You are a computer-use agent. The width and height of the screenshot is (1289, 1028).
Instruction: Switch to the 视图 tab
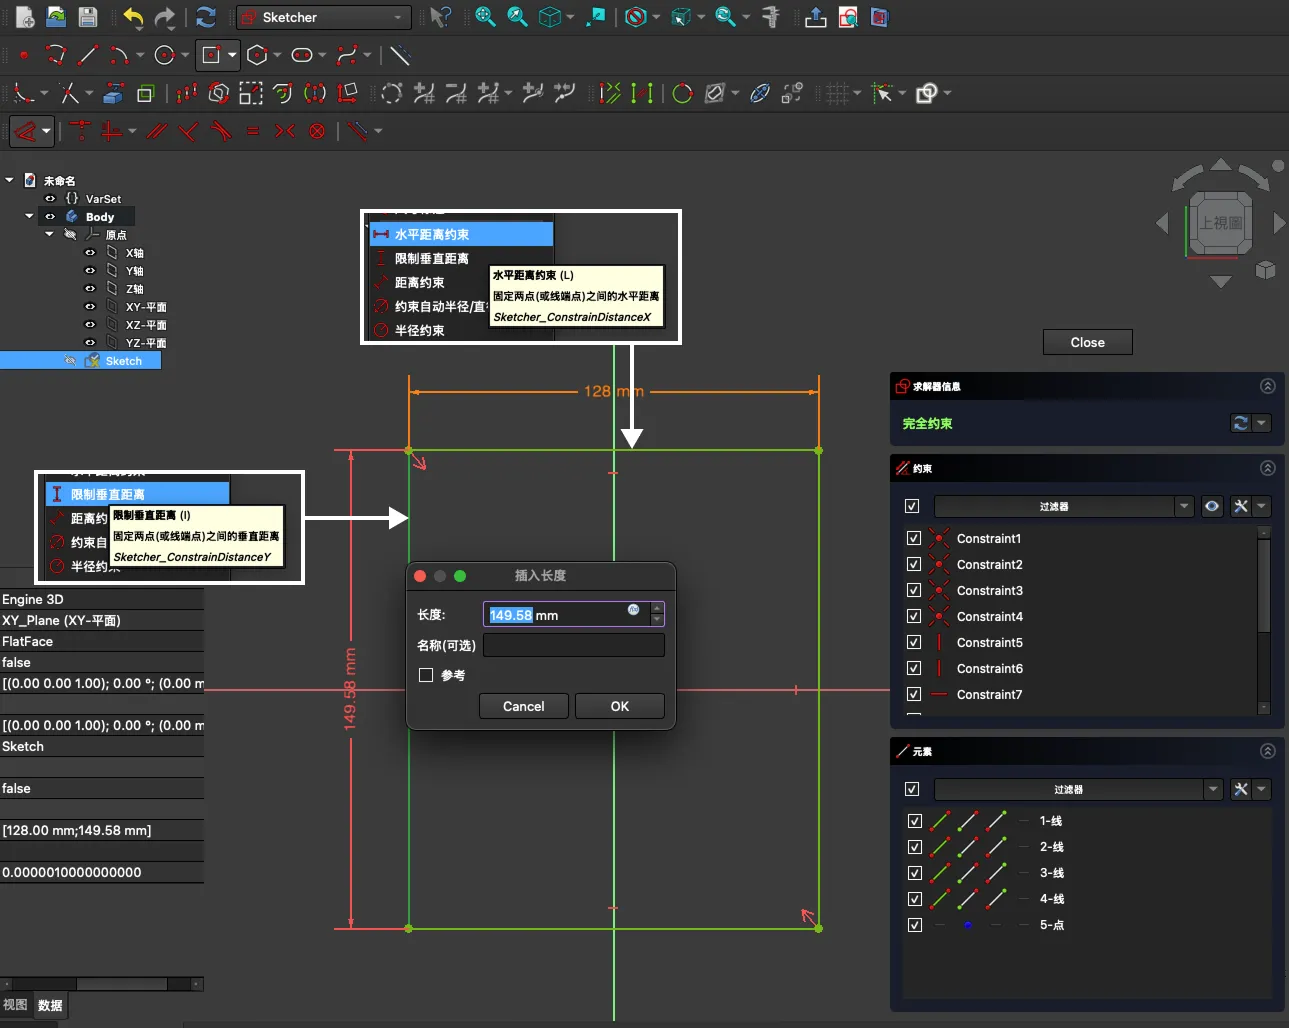[15, 1005]
